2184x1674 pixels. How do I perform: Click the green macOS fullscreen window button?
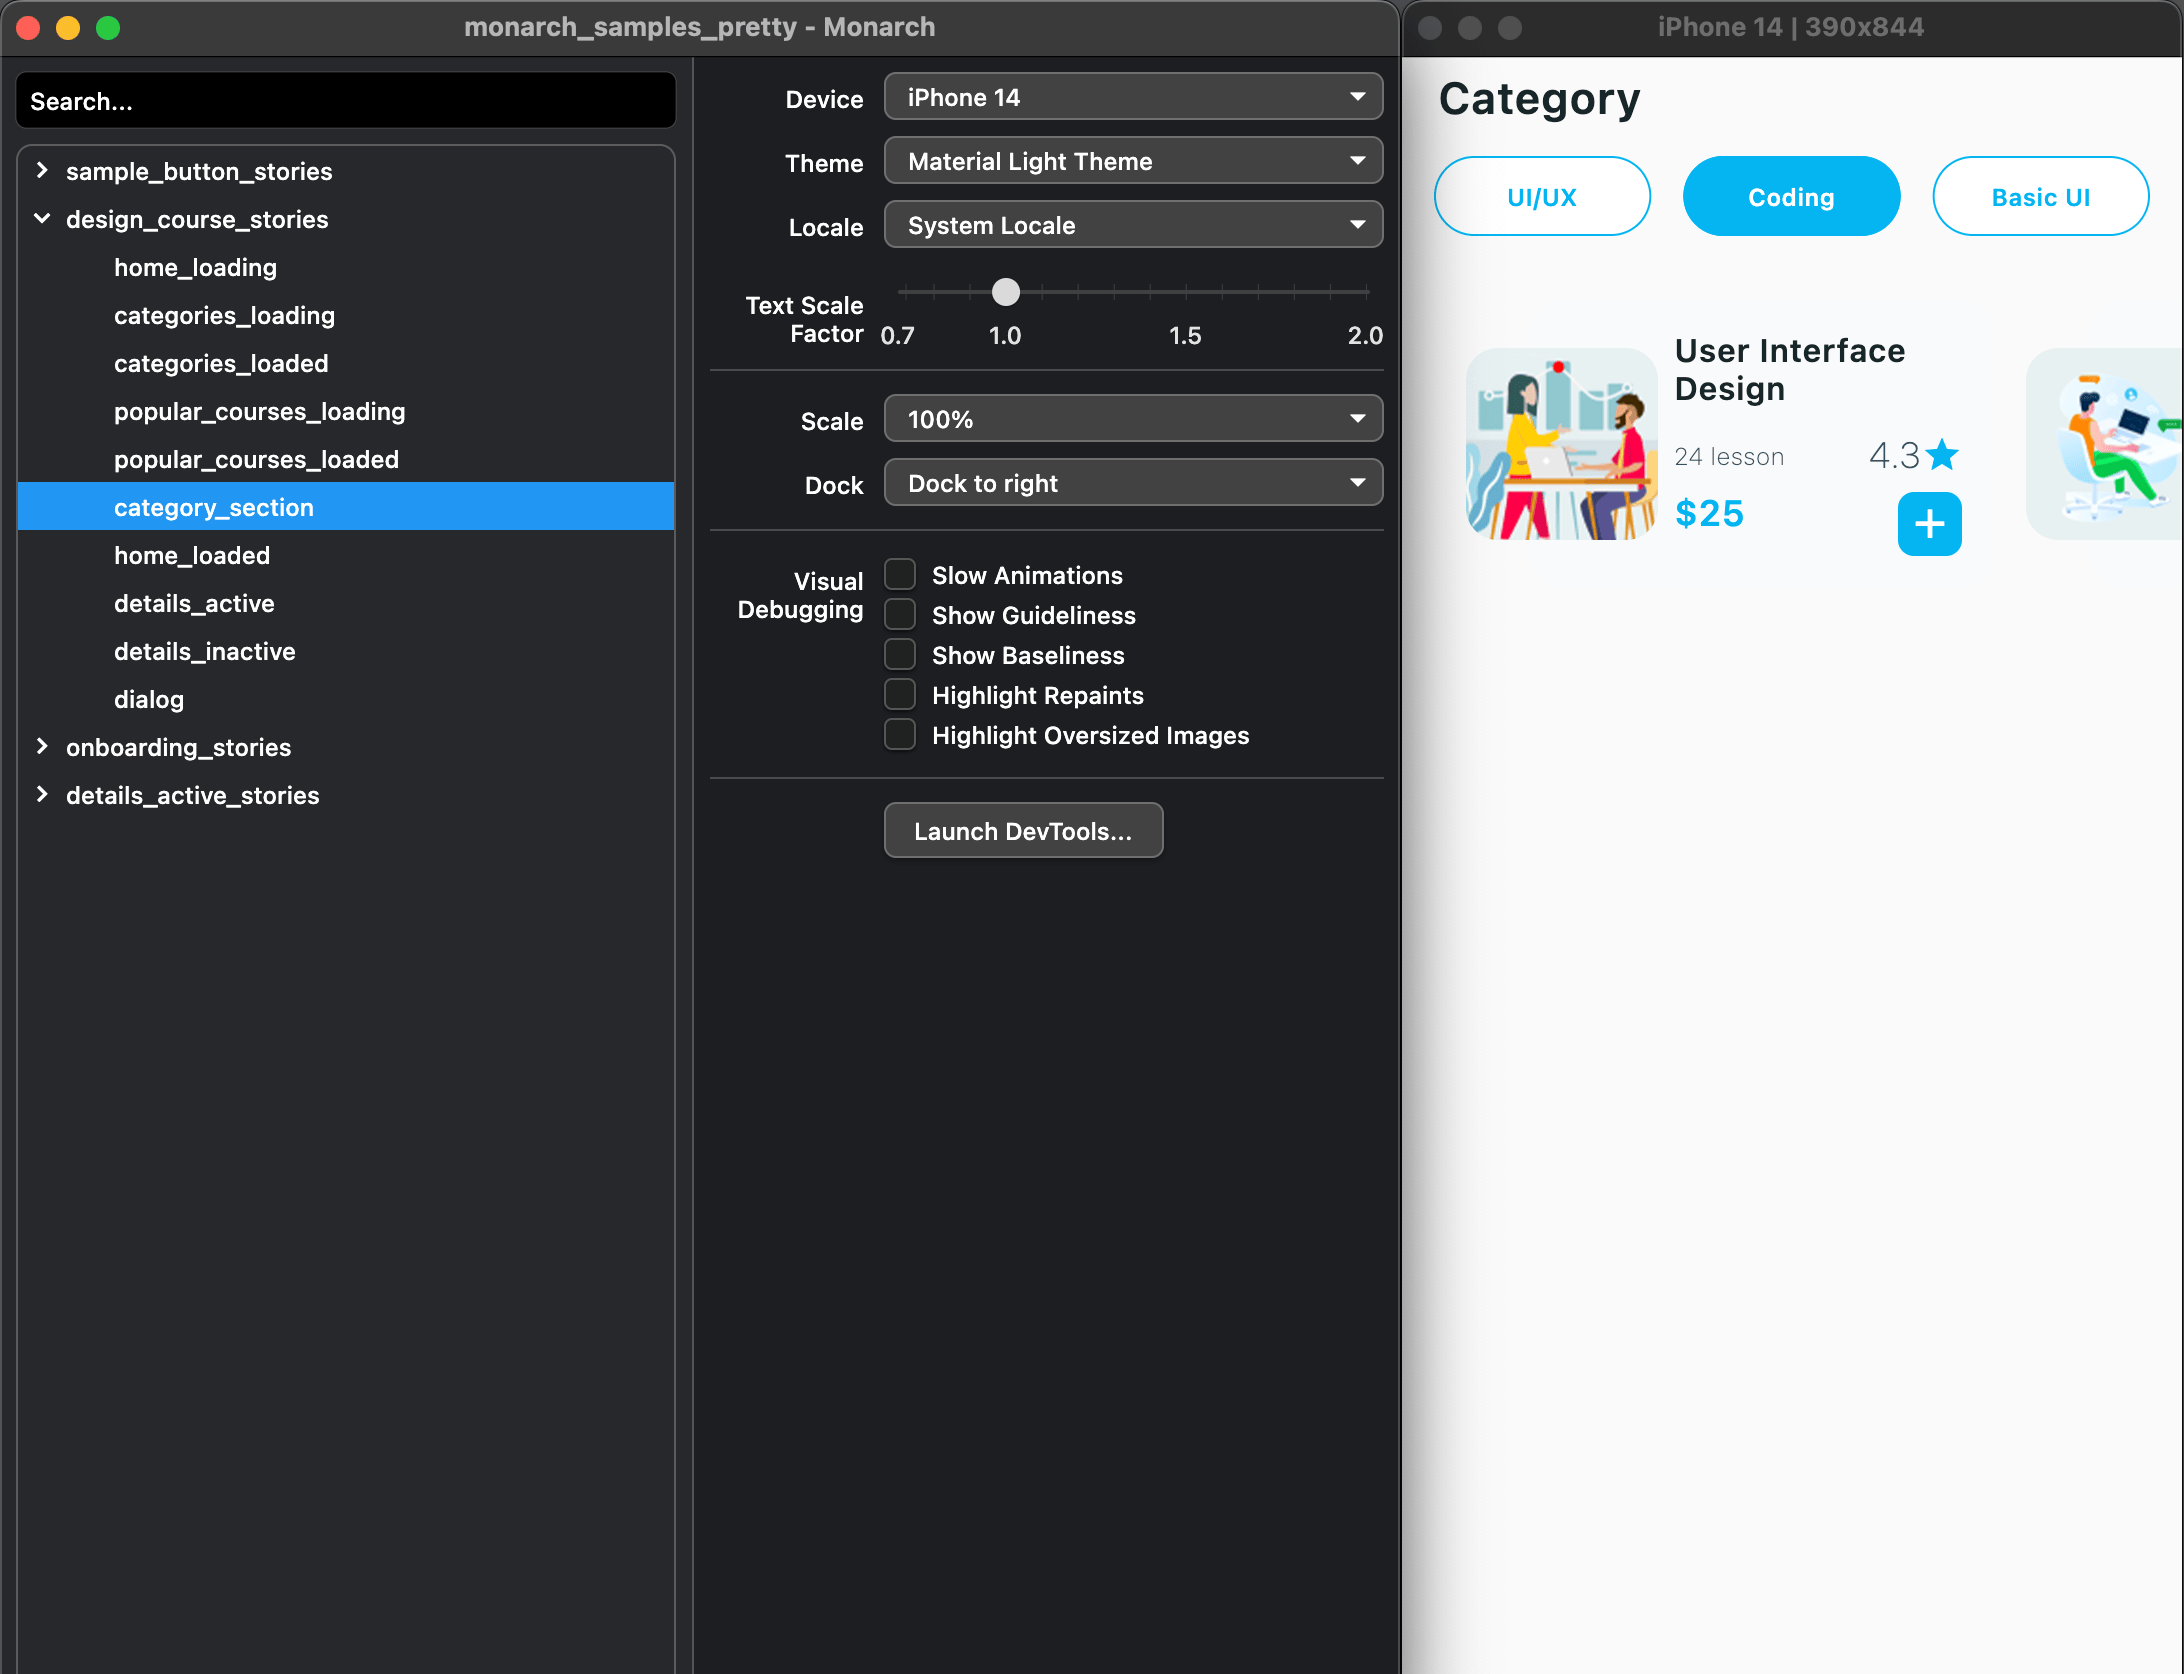click(x=108, y=28)
